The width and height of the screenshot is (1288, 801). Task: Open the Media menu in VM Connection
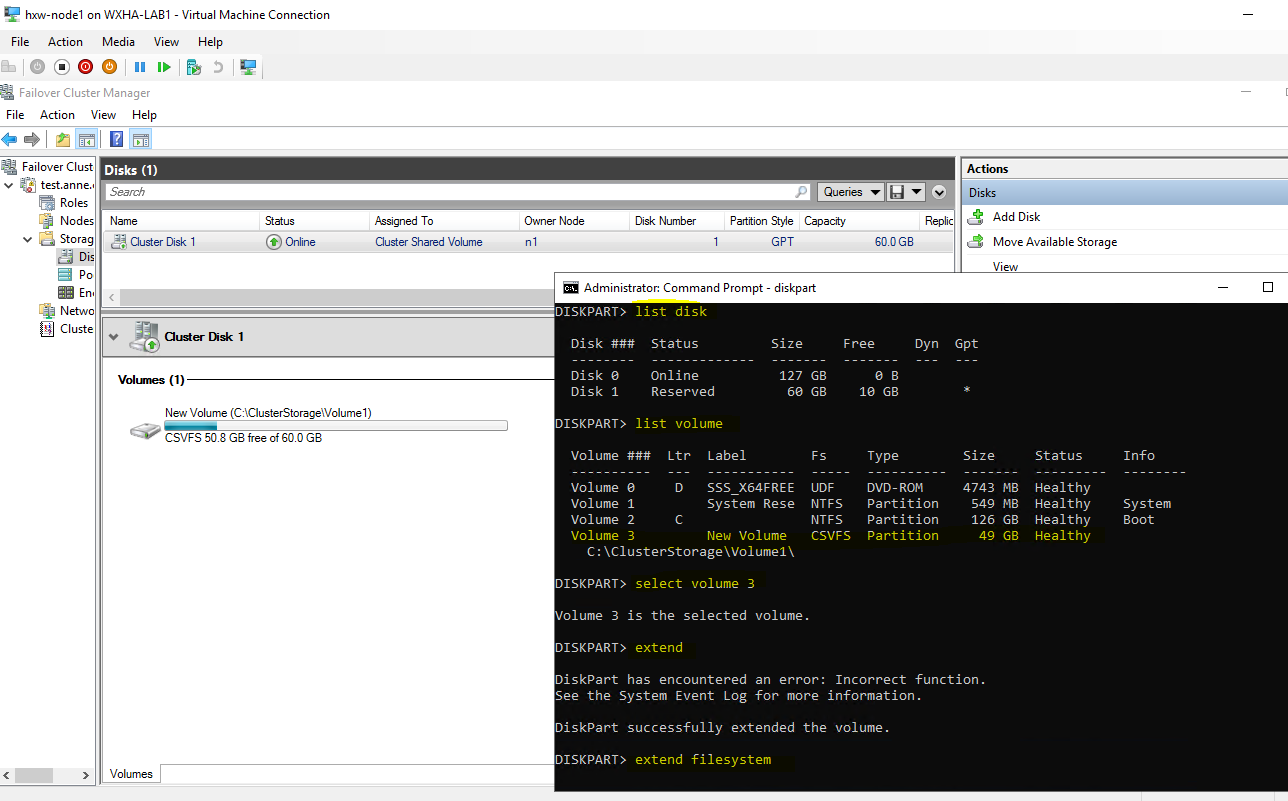click(118, 42)
